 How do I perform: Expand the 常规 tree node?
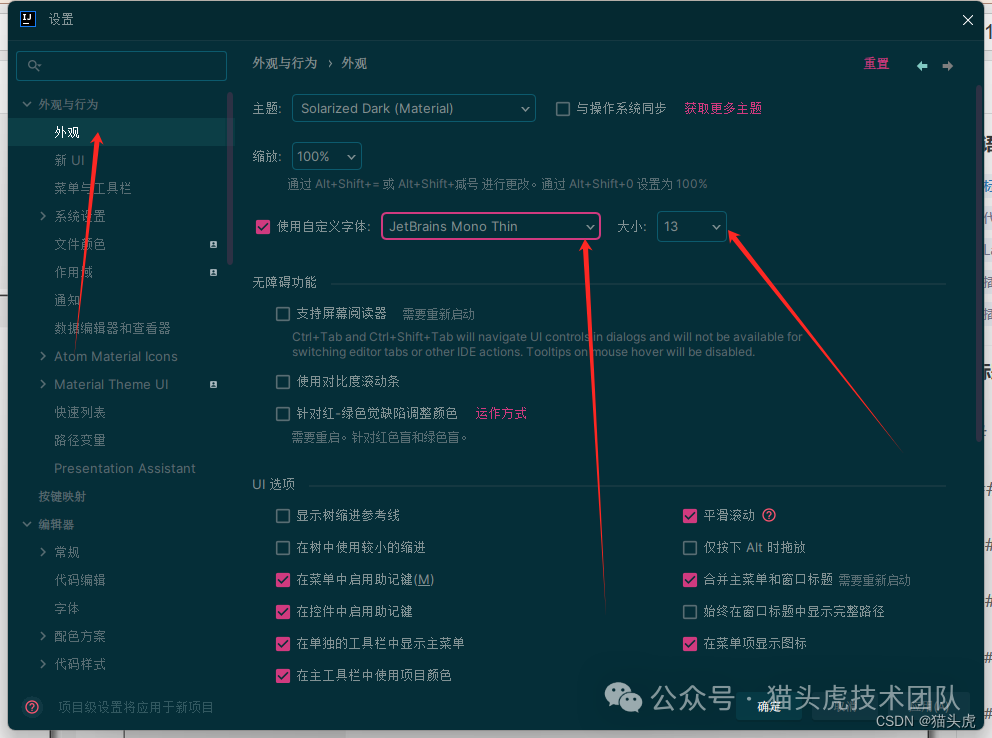coord(42,552)
